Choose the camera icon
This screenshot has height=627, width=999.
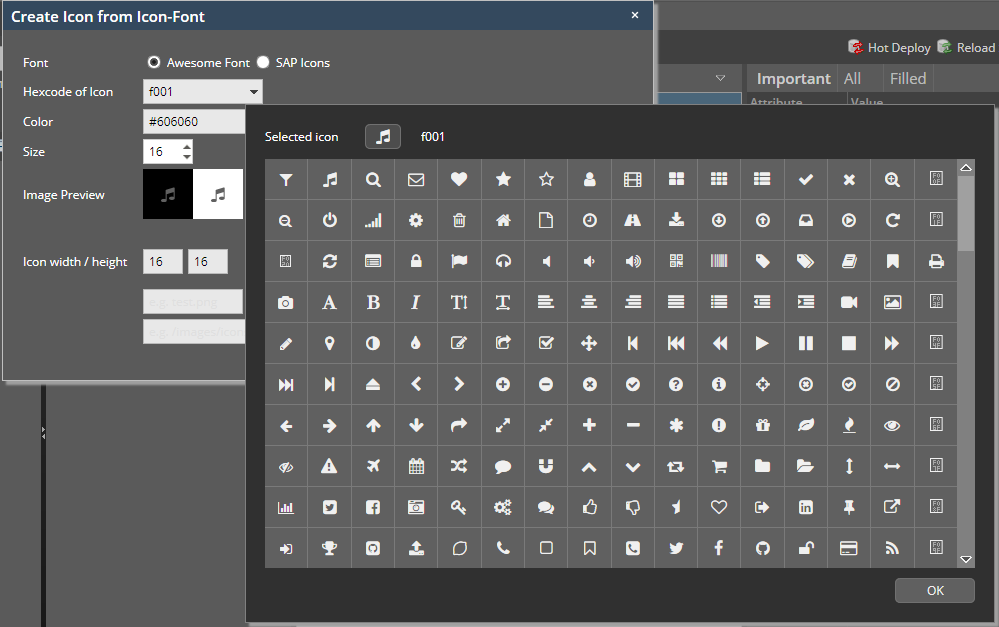click(x=286, y=302)
